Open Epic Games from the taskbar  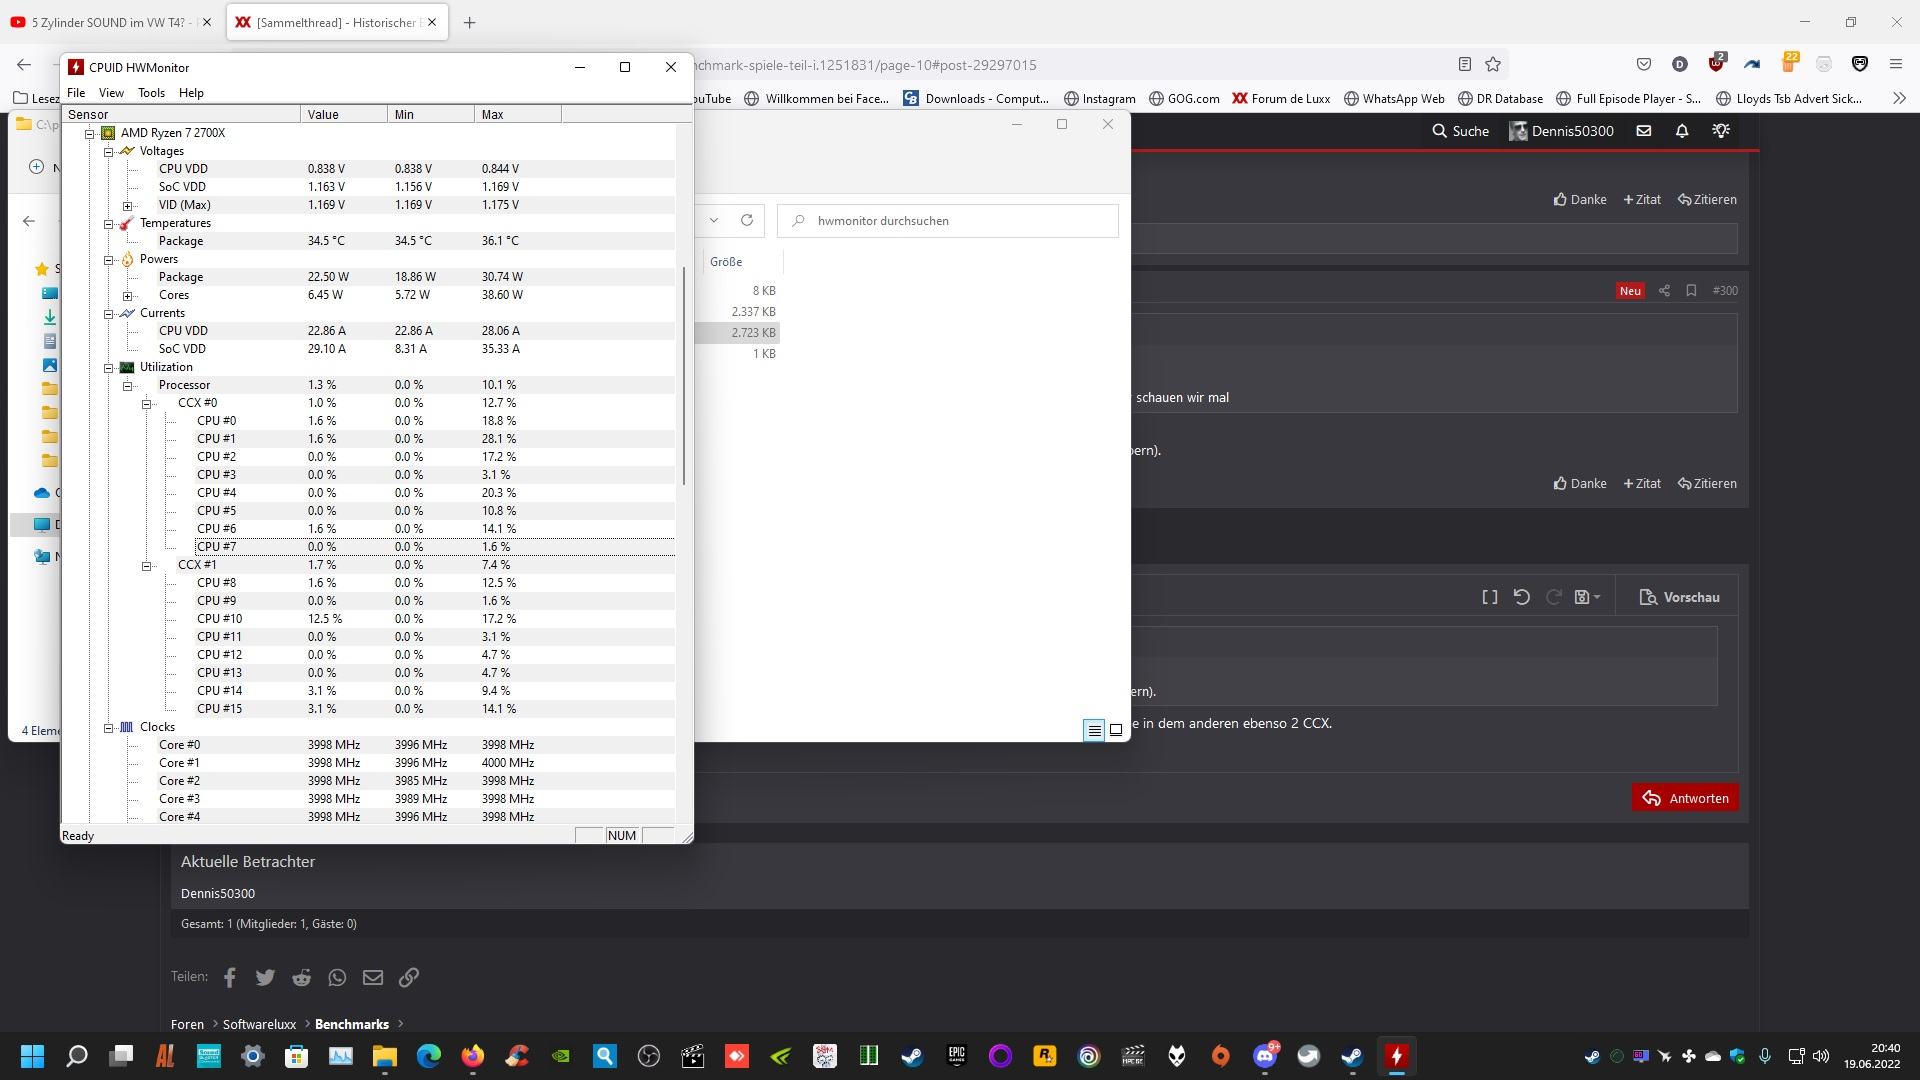point(956,1056)
